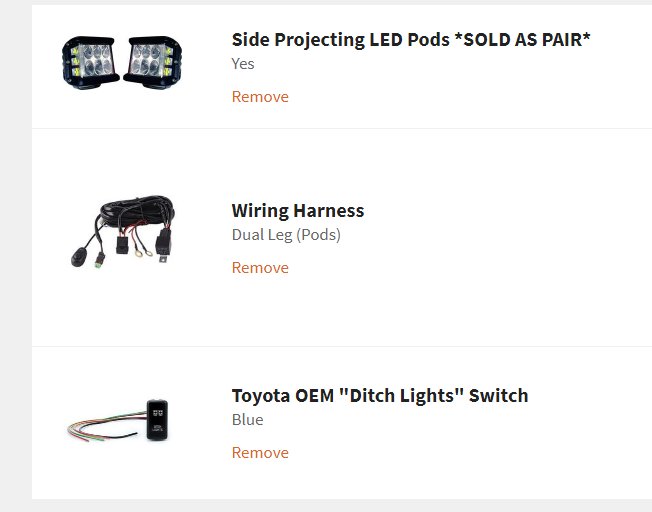This screenshot has height=512, width=652.
Task: Open the Wiring Harness product image
Action: click(x=123, y=231)
